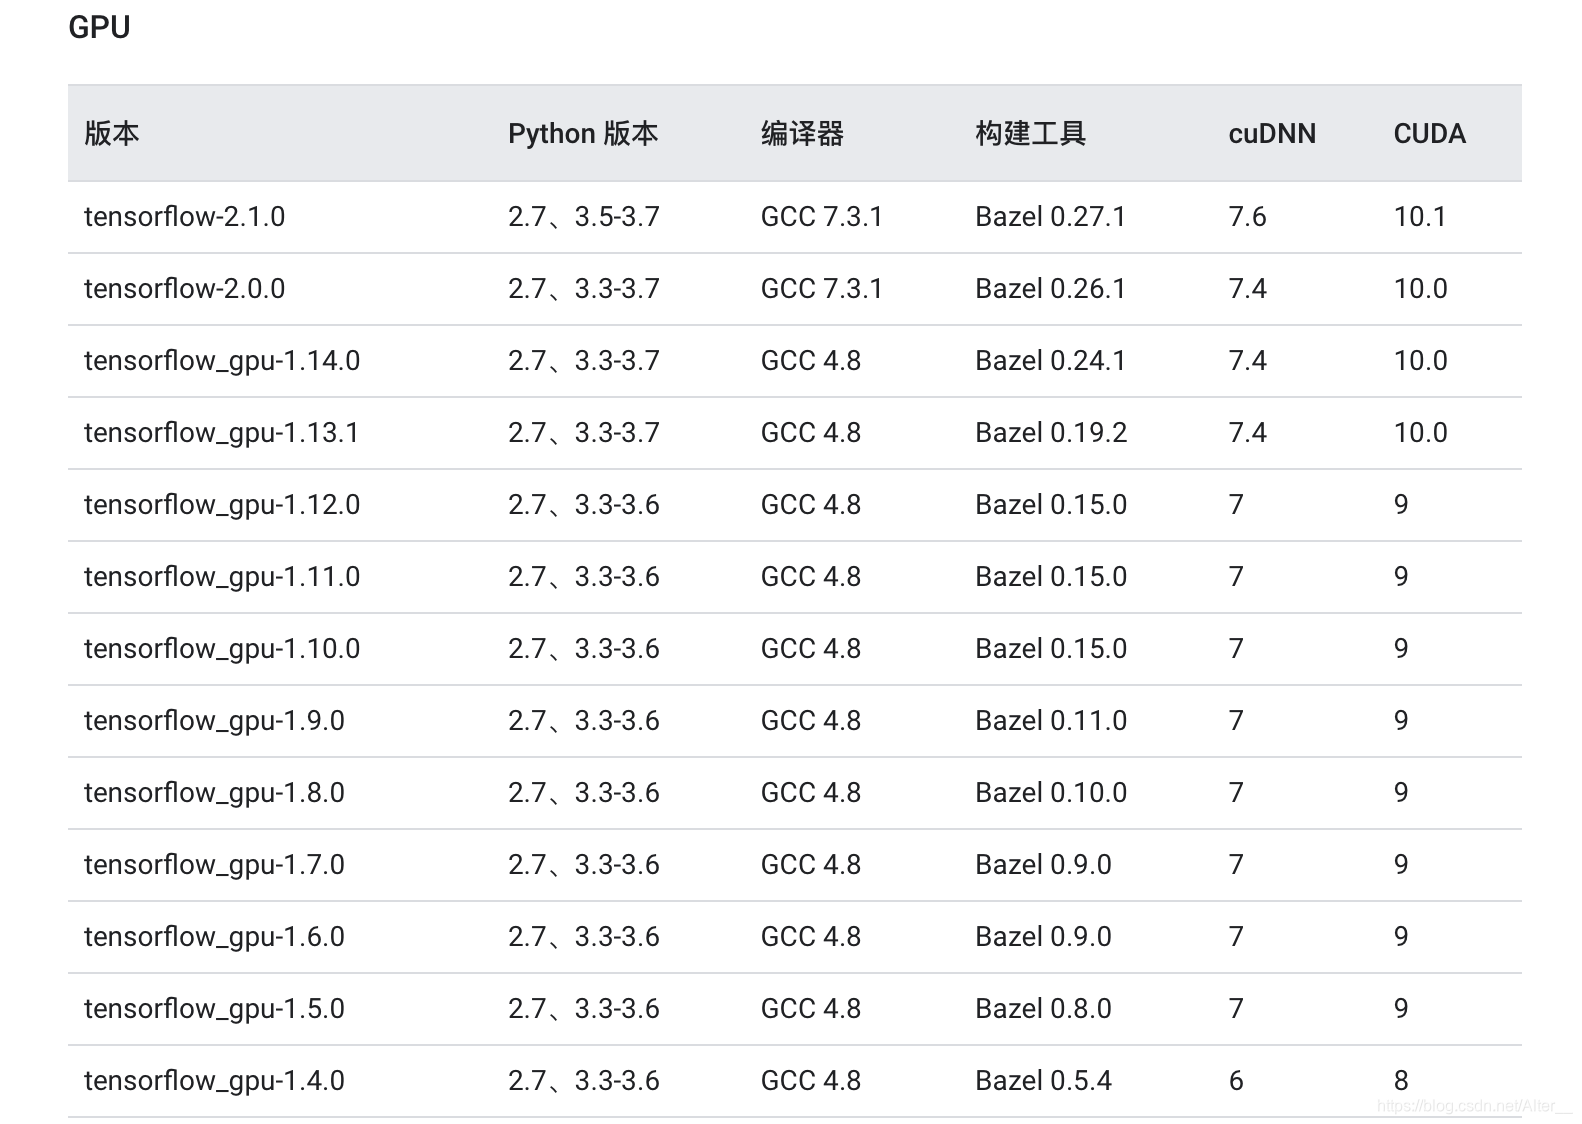Click the cuDNN column header
Image resolution: width=1582 pixels, height=1124 pixels.
click(1272, 133)
